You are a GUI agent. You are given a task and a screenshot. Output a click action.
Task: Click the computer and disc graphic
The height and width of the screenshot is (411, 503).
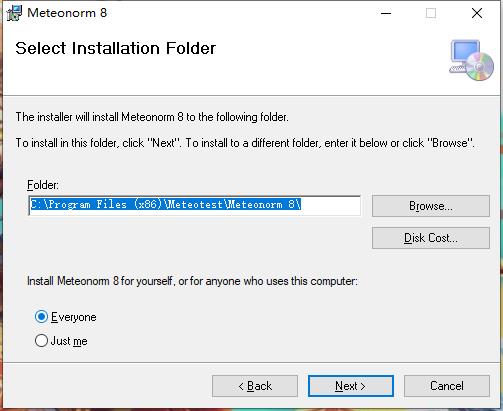[x=471, y=60]
